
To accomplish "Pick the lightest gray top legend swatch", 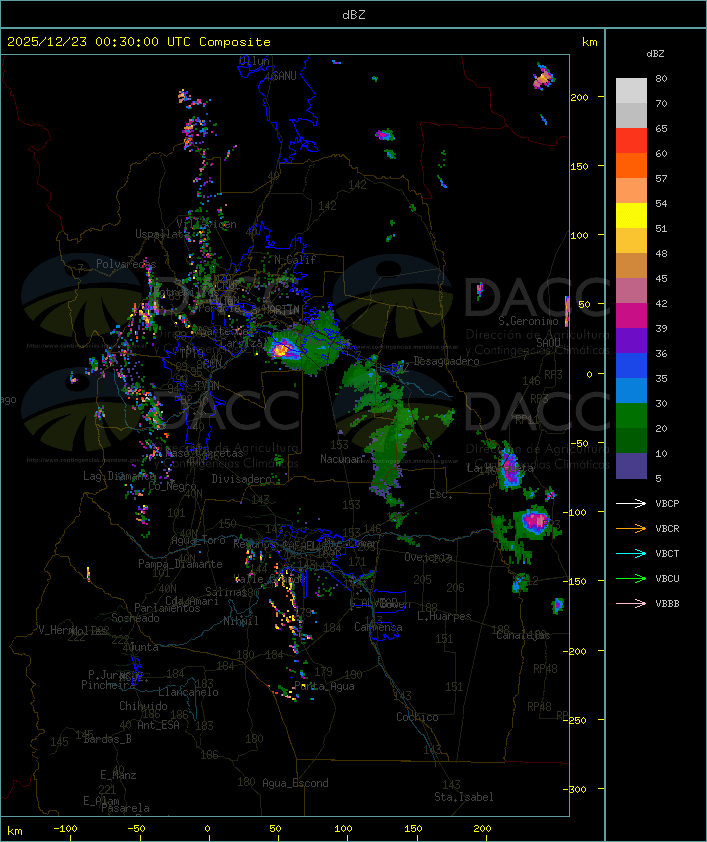I will [x=631, y=91].
